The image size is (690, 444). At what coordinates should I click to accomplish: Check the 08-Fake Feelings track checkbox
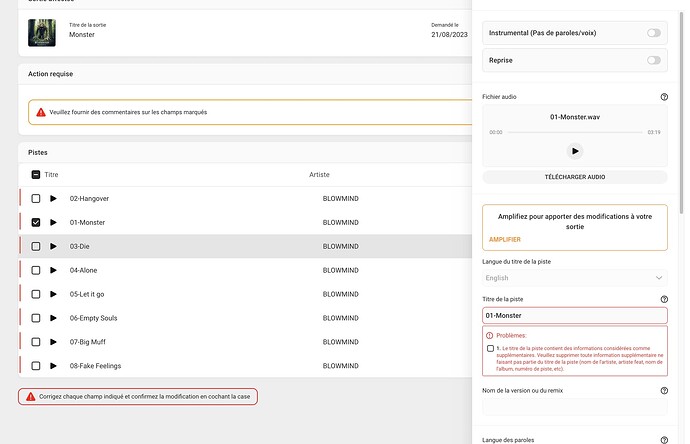click(x=36, y=366)
